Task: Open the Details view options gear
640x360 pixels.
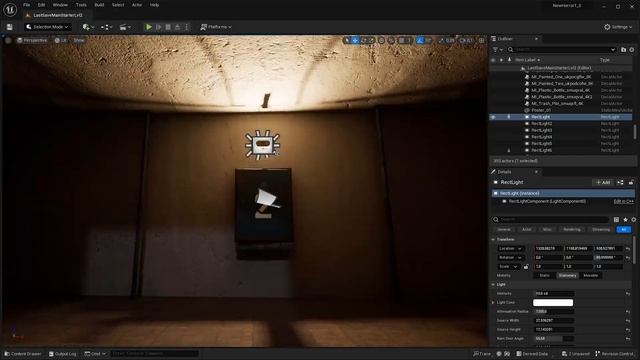Action: [x=633, y=220]
